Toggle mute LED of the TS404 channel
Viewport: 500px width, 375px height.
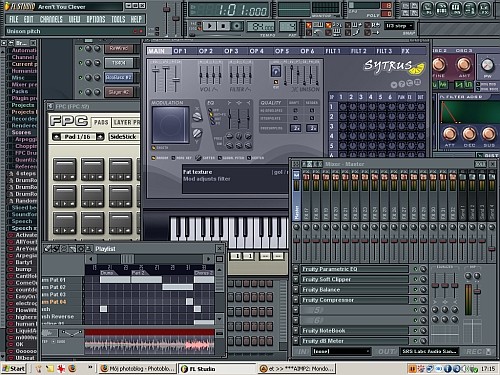click(80, 63)
